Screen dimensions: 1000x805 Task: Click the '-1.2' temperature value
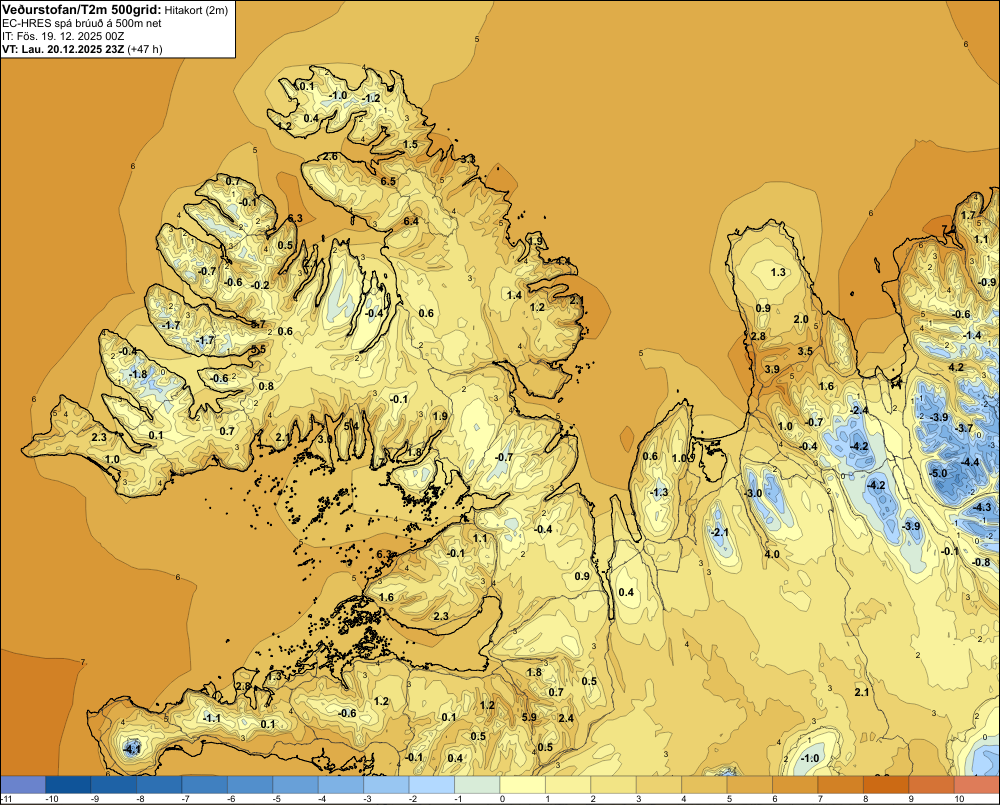click(x=371, y=98)
